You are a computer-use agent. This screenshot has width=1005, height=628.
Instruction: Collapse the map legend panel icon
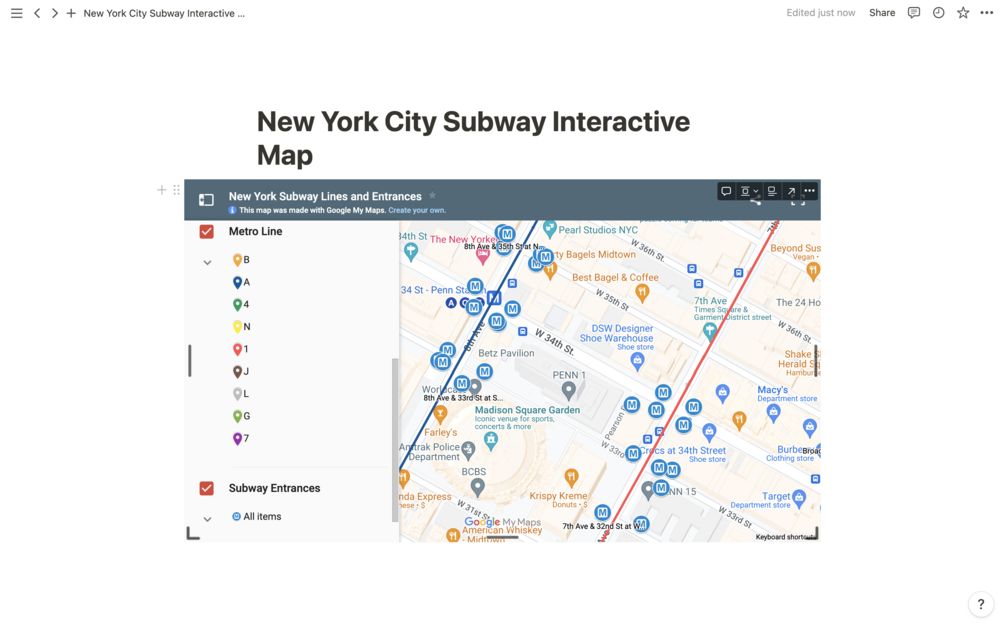click(206, 200)
